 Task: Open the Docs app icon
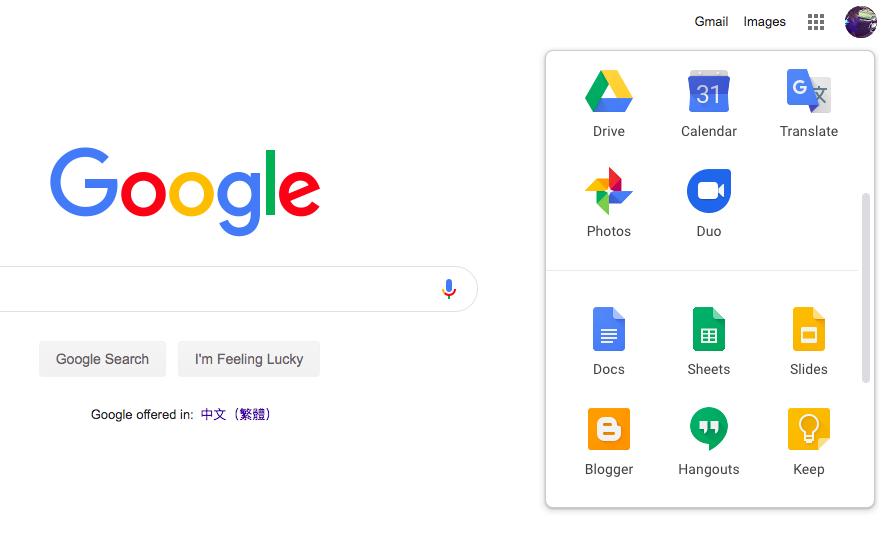coord(608,329)
